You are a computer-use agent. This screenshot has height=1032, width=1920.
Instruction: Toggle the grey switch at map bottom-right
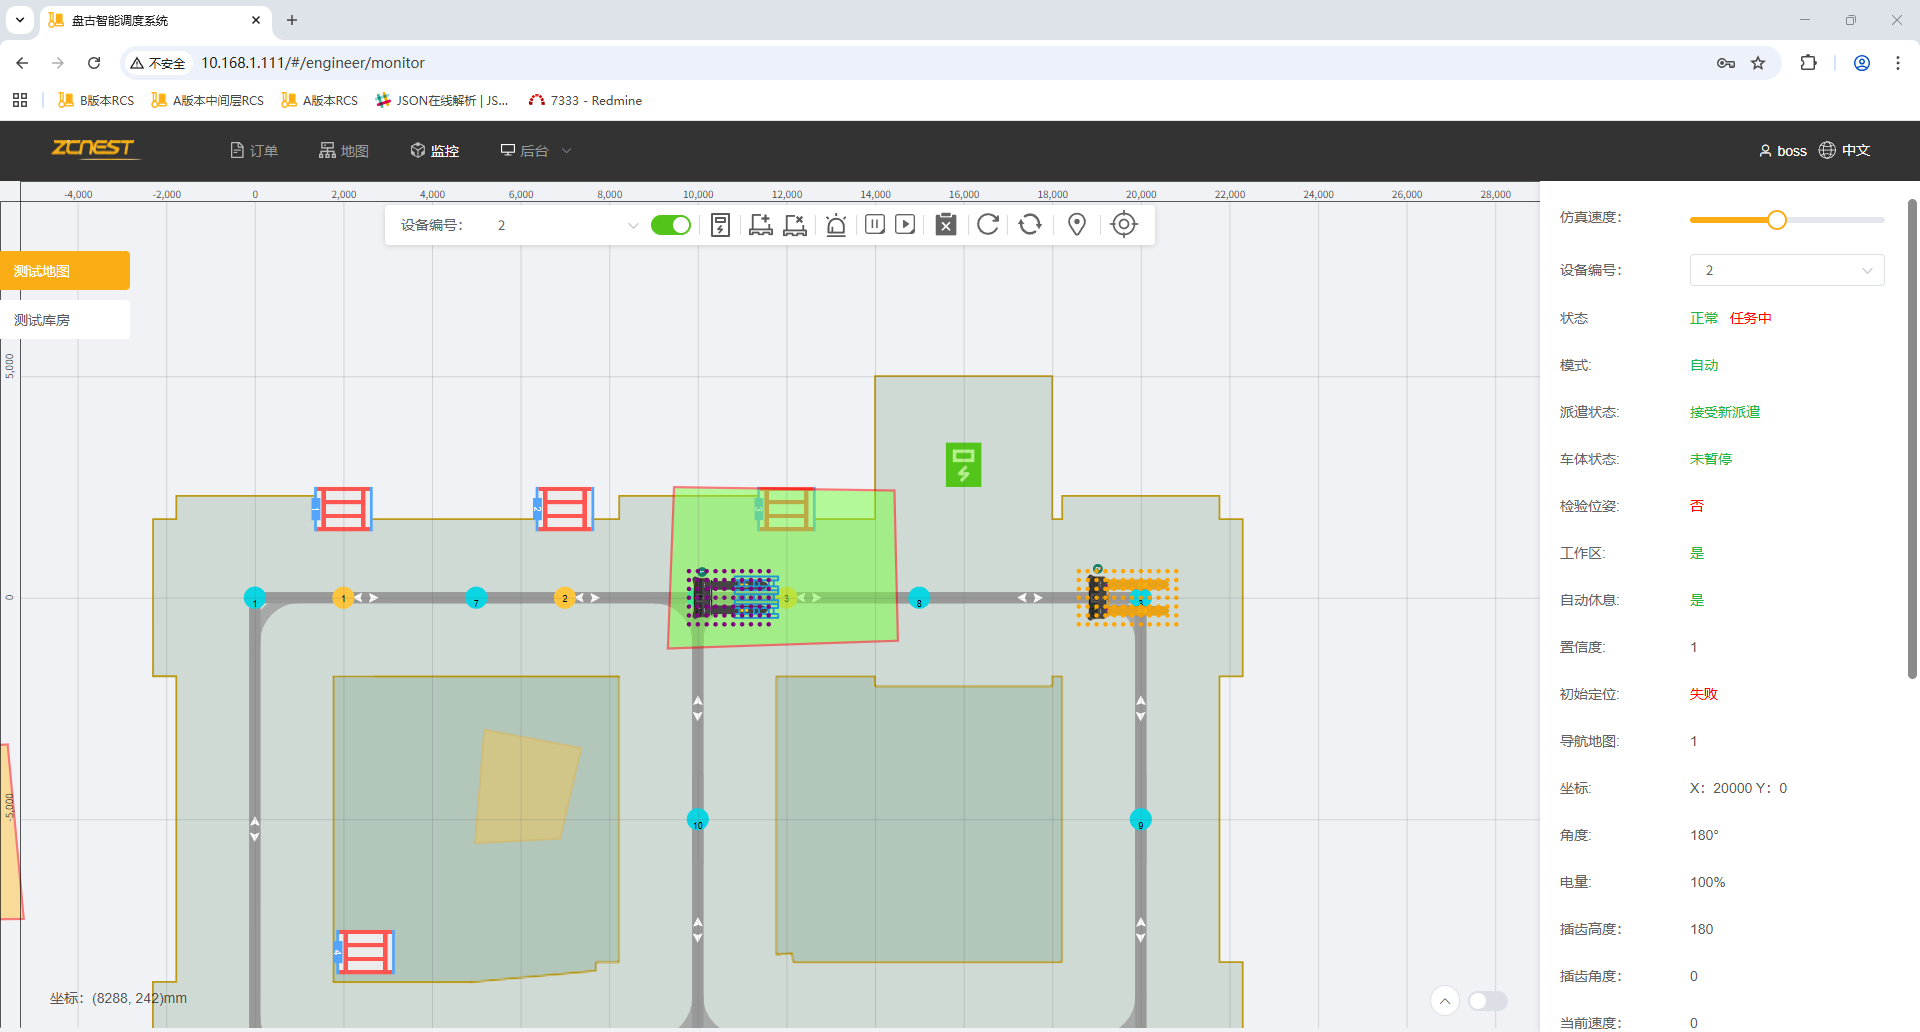tap(1487, 1001)
